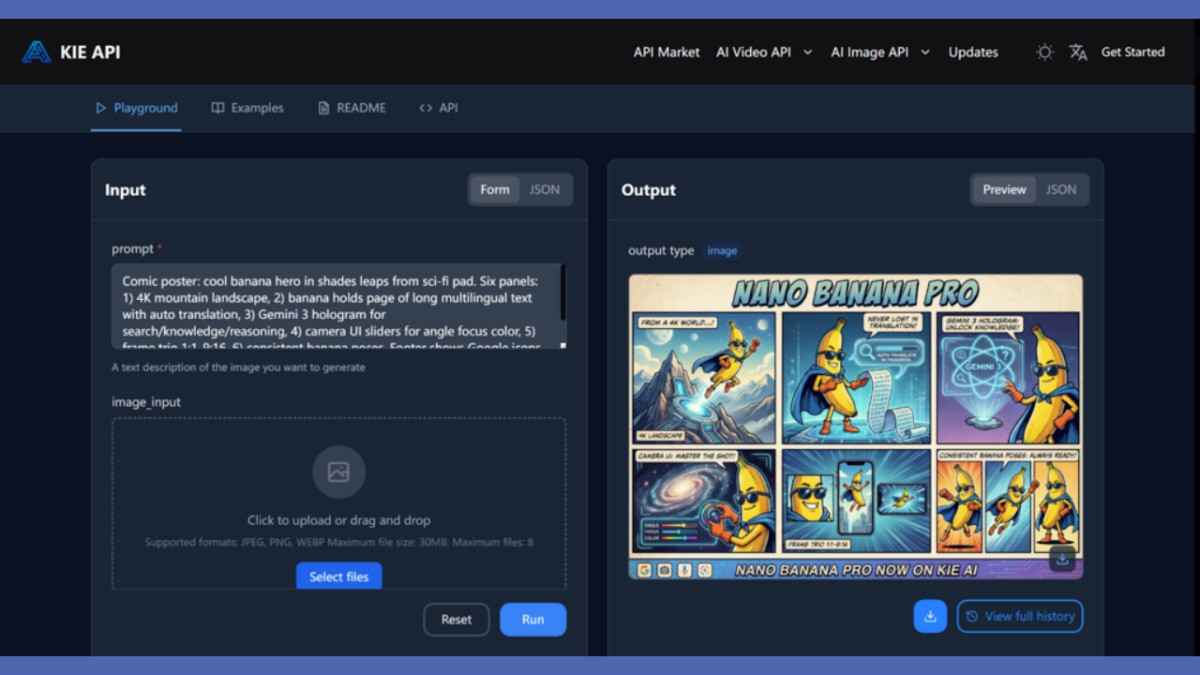This screenshot has width=1200, height=675.
Task: Click the blue download output button
Action: pyautogui.click(x=929, y=616)
